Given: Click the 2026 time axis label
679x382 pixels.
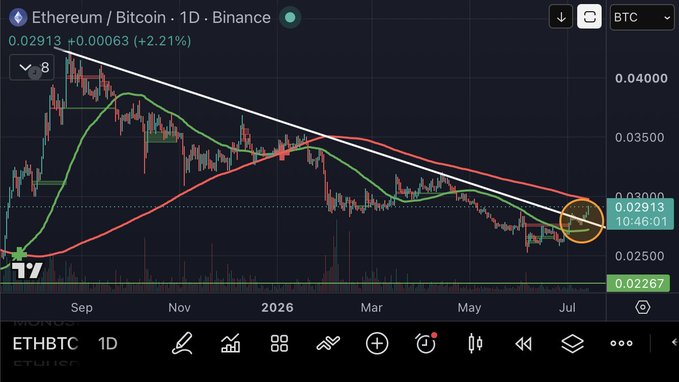Looking at the screenshot, I should (x=277, y=308).
